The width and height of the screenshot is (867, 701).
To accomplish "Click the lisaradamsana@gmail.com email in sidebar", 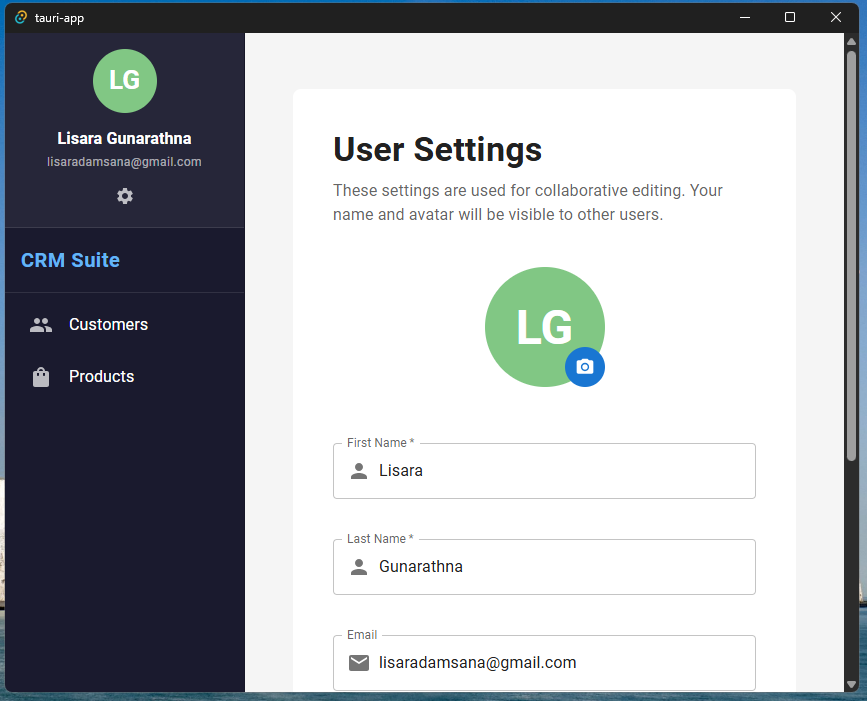I will pyautogui.click(x=124, y=161).
